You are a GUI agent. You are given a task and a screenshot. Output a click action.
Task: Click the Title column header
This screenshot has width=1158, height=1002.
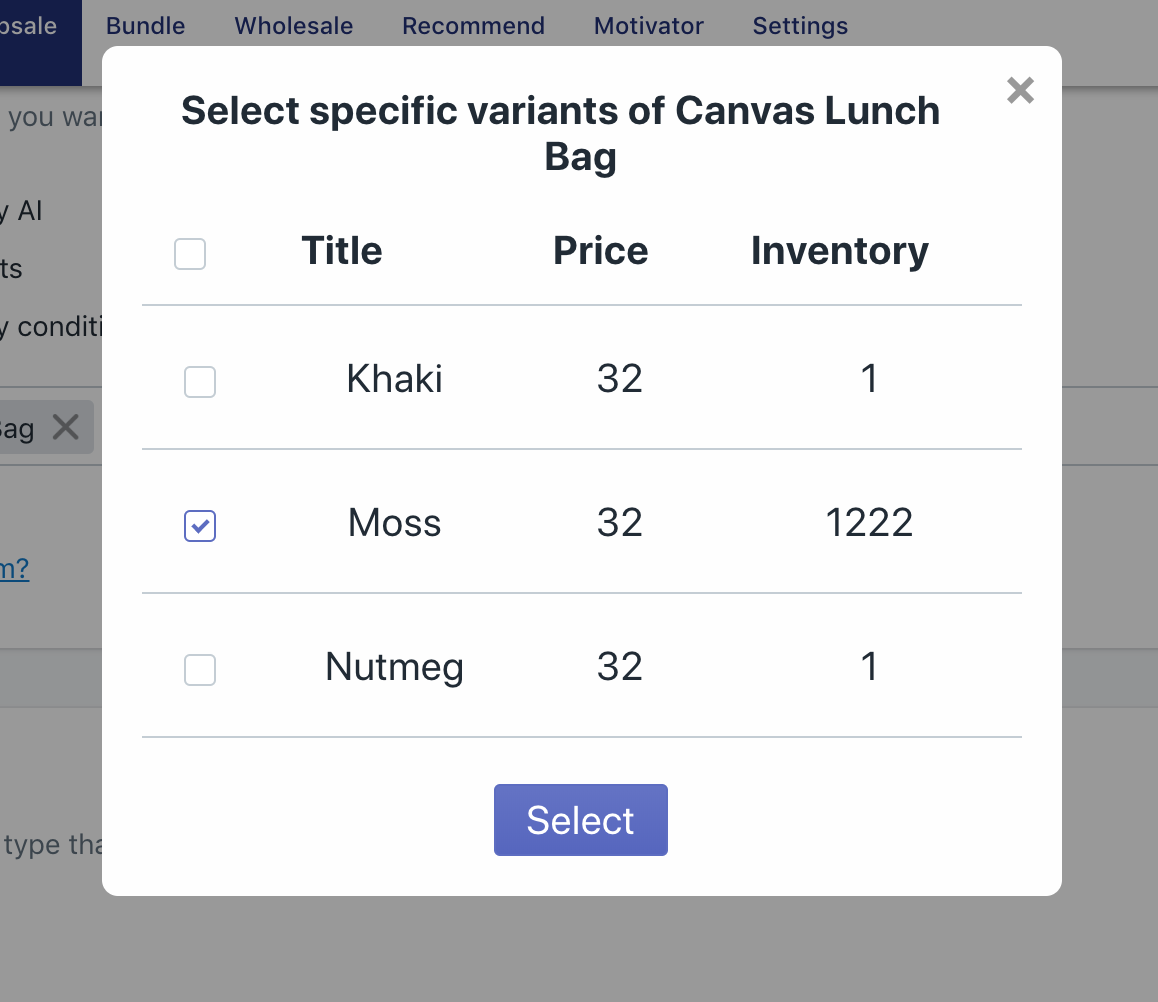341,251
